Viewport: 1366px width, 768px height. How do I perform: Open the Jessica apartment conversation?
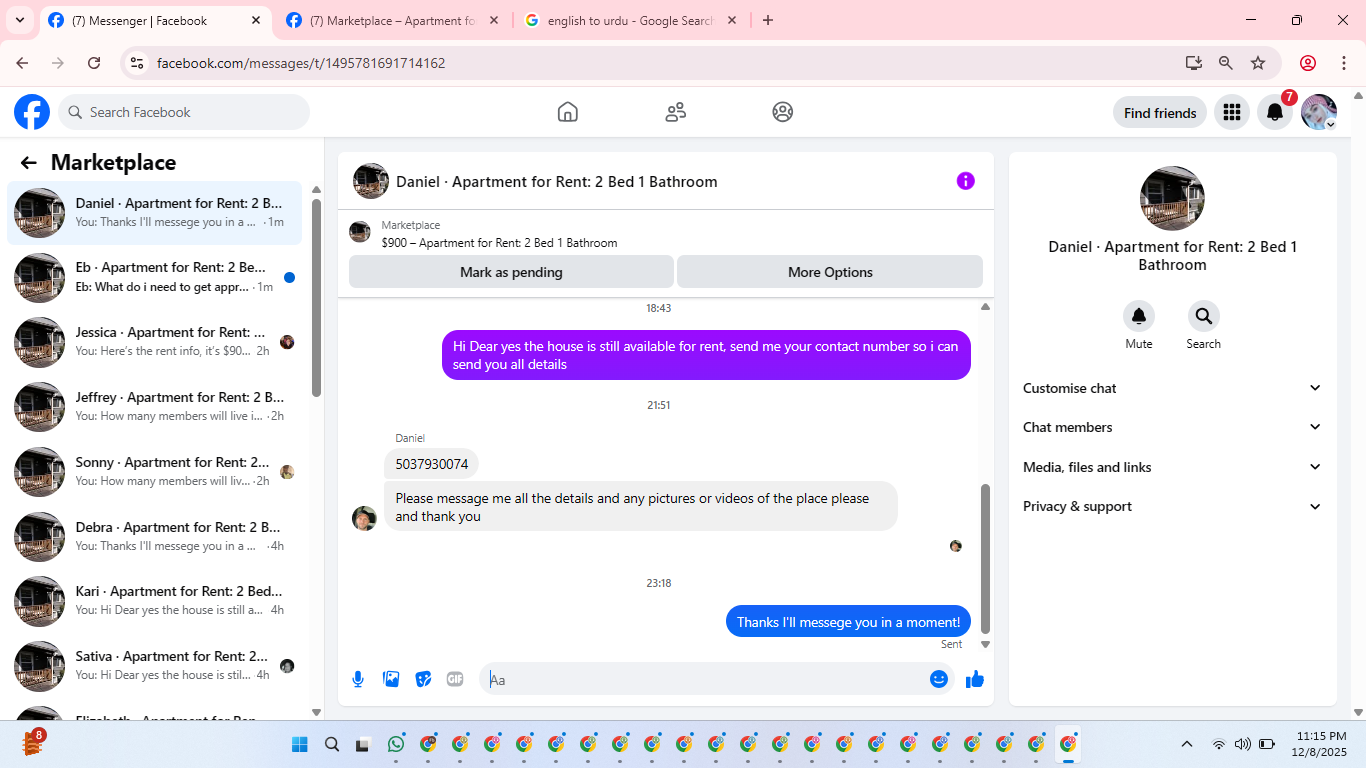pos(155,342)
